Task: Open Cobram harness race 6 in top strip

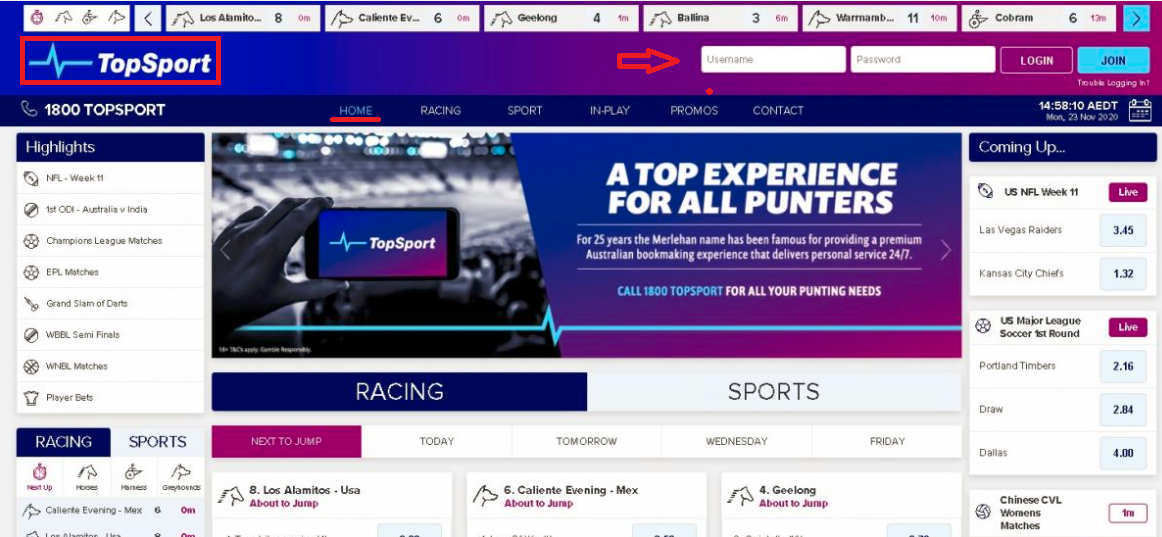Action: coord(1039,18)
